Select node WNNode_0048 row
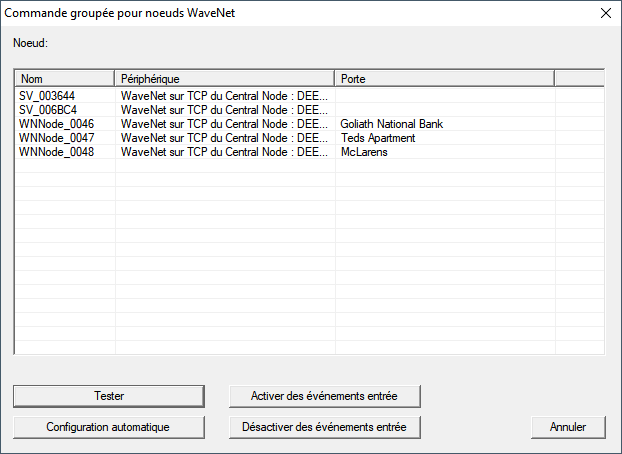The image size is (622, 454). coord(56,152)
